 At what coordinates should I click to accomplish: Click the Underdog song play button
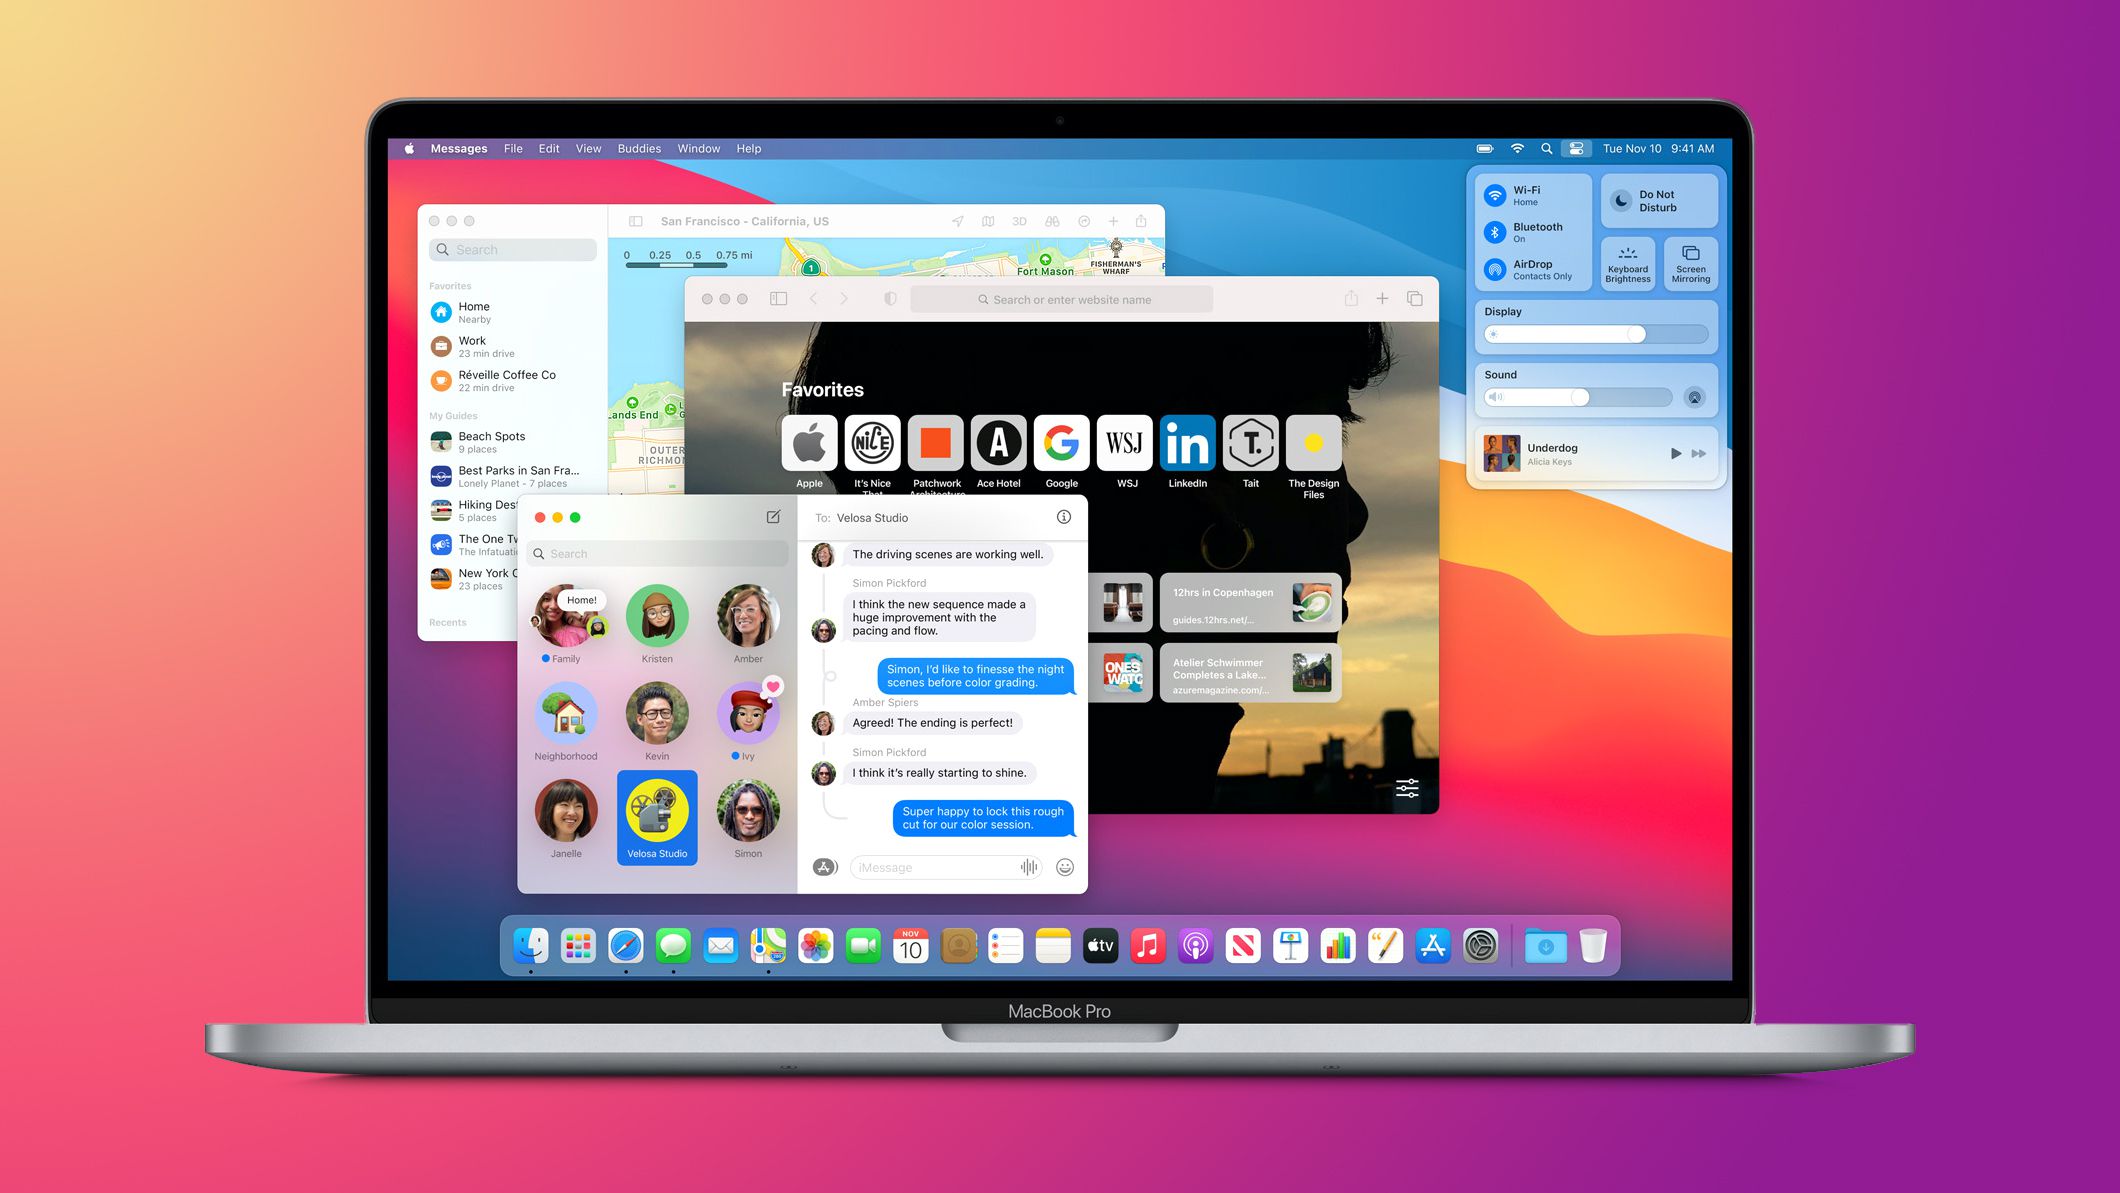click(x=1672, y=453)
